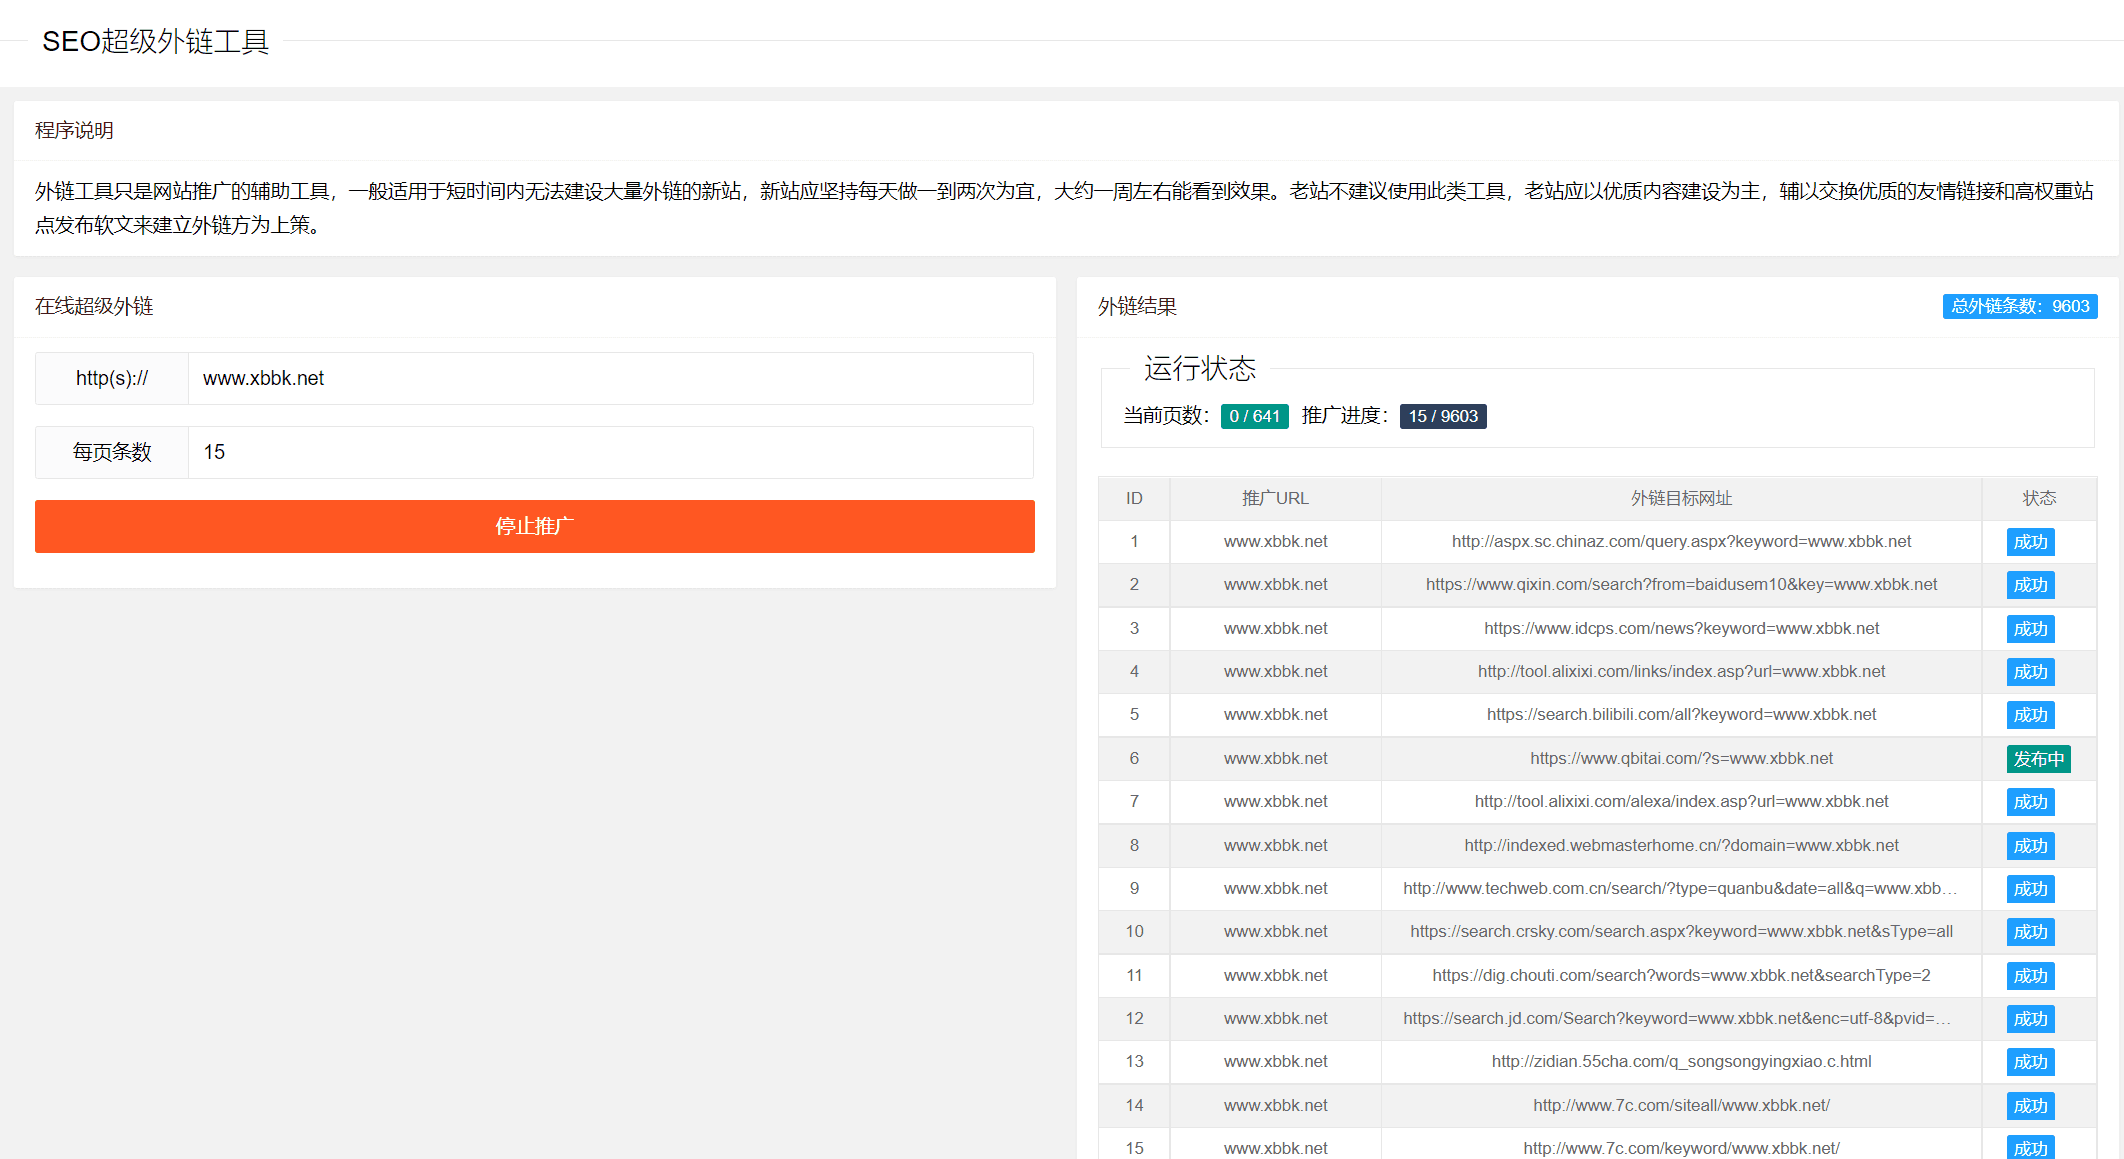Viewport: 2124px width, 1159px height.
Task: Click the 成功 status badge in row 10
Action: (2030, 932)
